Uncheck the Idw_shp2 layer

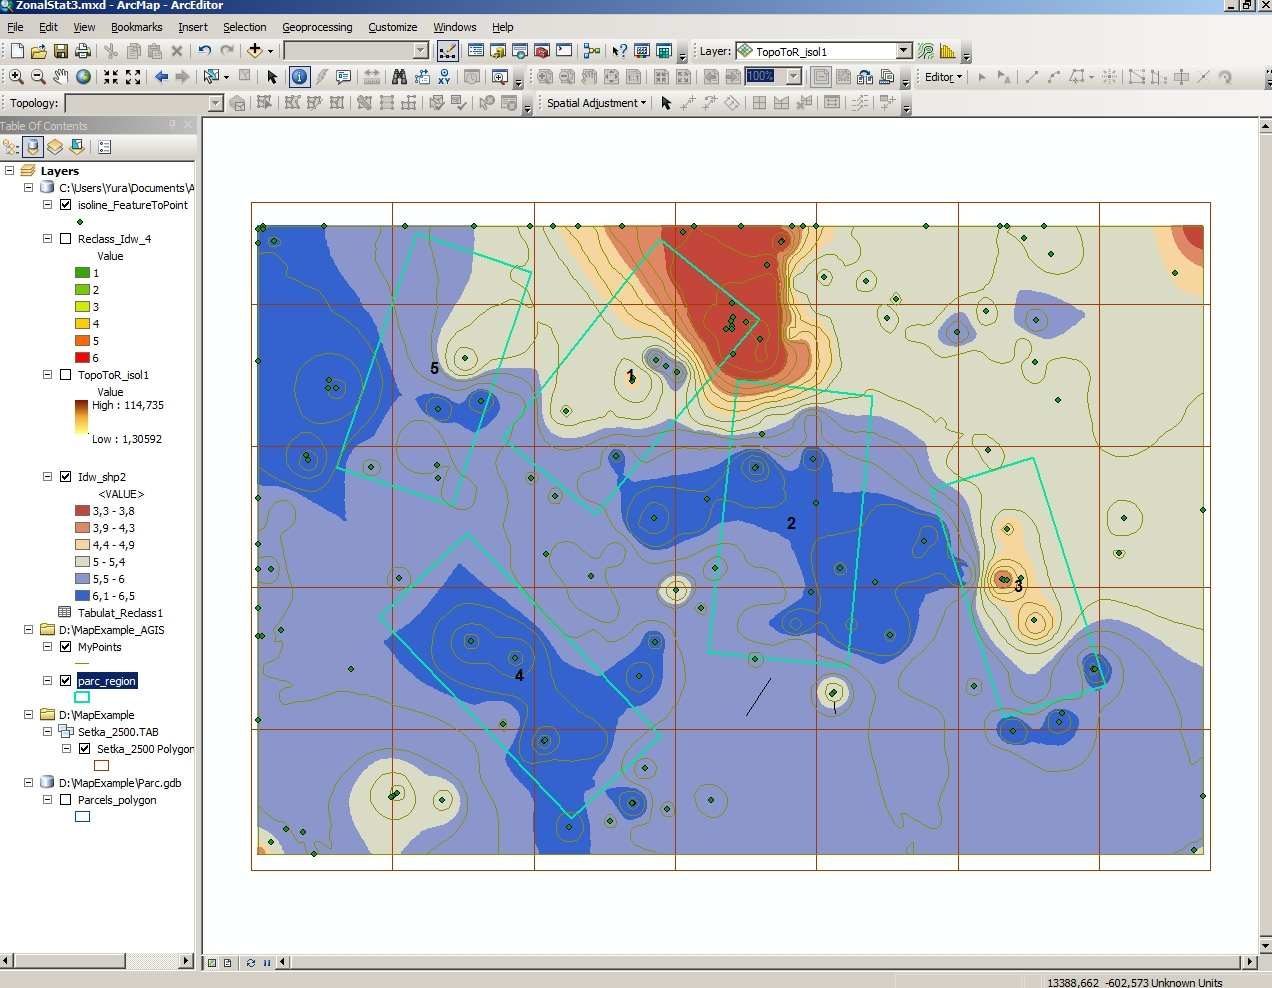tap(66, 477)
